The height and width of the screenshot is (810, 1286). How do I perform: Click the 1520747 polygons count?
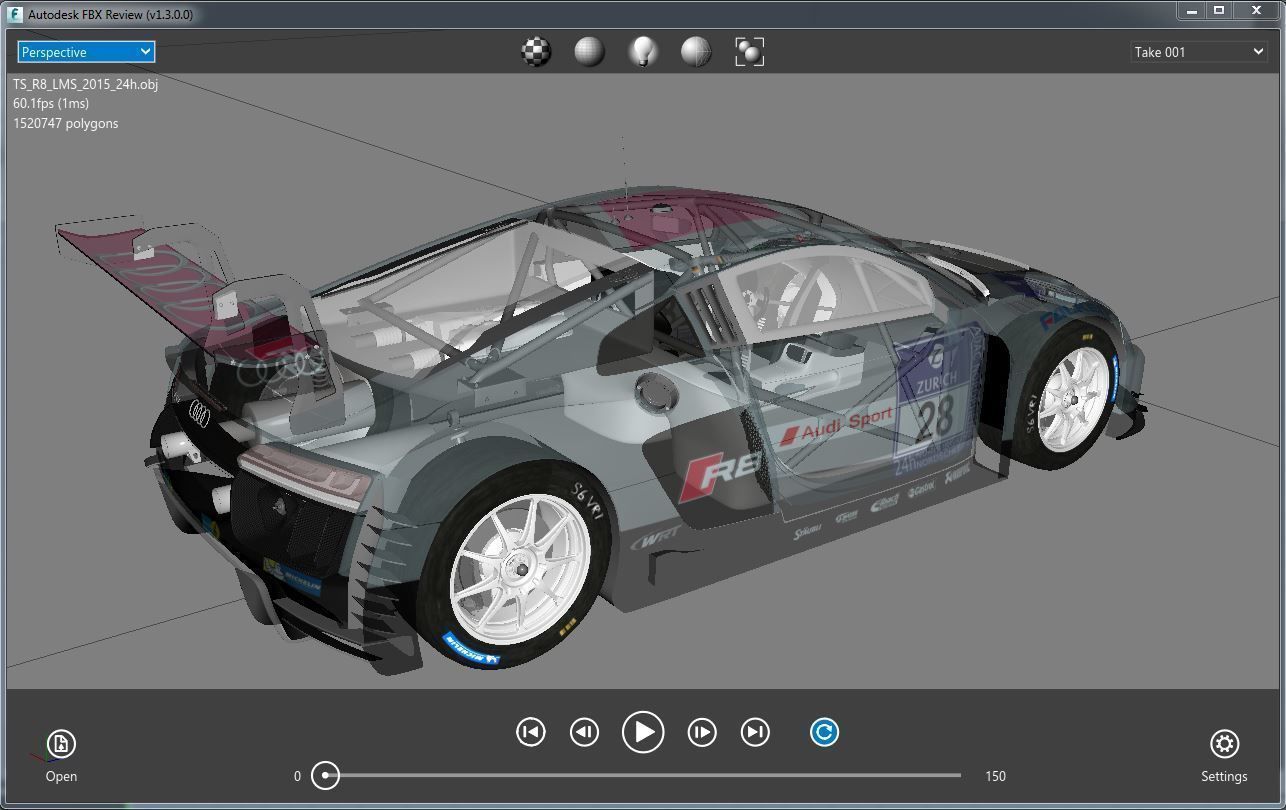[x=66, y=123]
